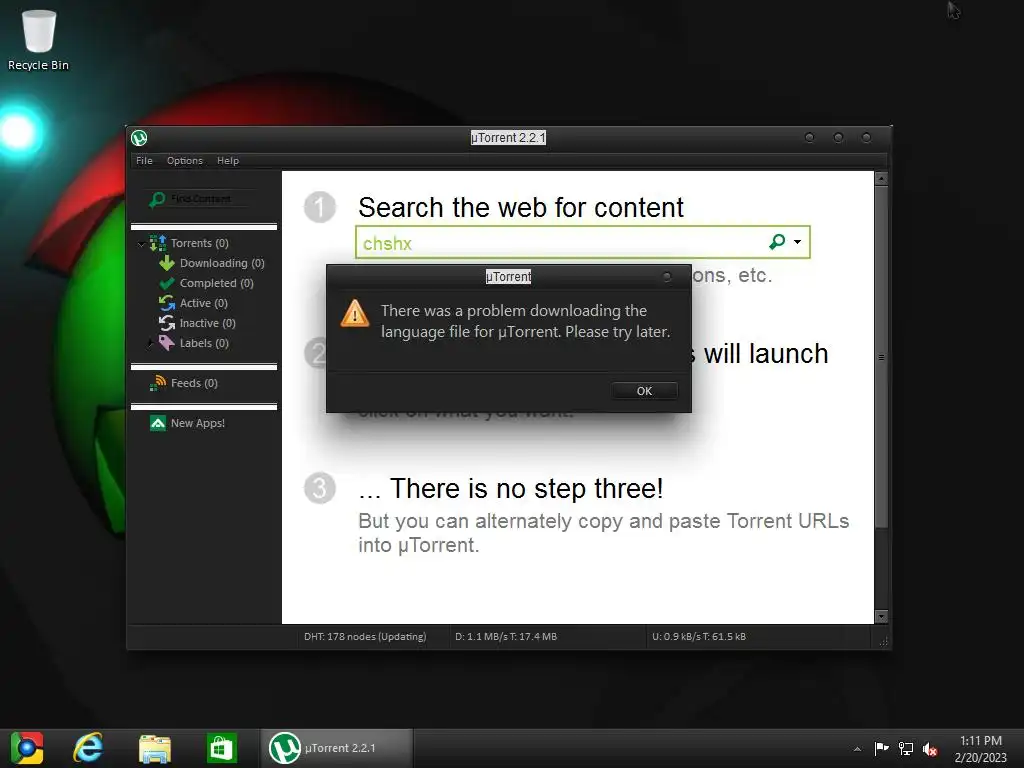The width and height of the screenshot is (1024, 768).
Task: Select the Completed (0) category
Action: coord(216,283)
